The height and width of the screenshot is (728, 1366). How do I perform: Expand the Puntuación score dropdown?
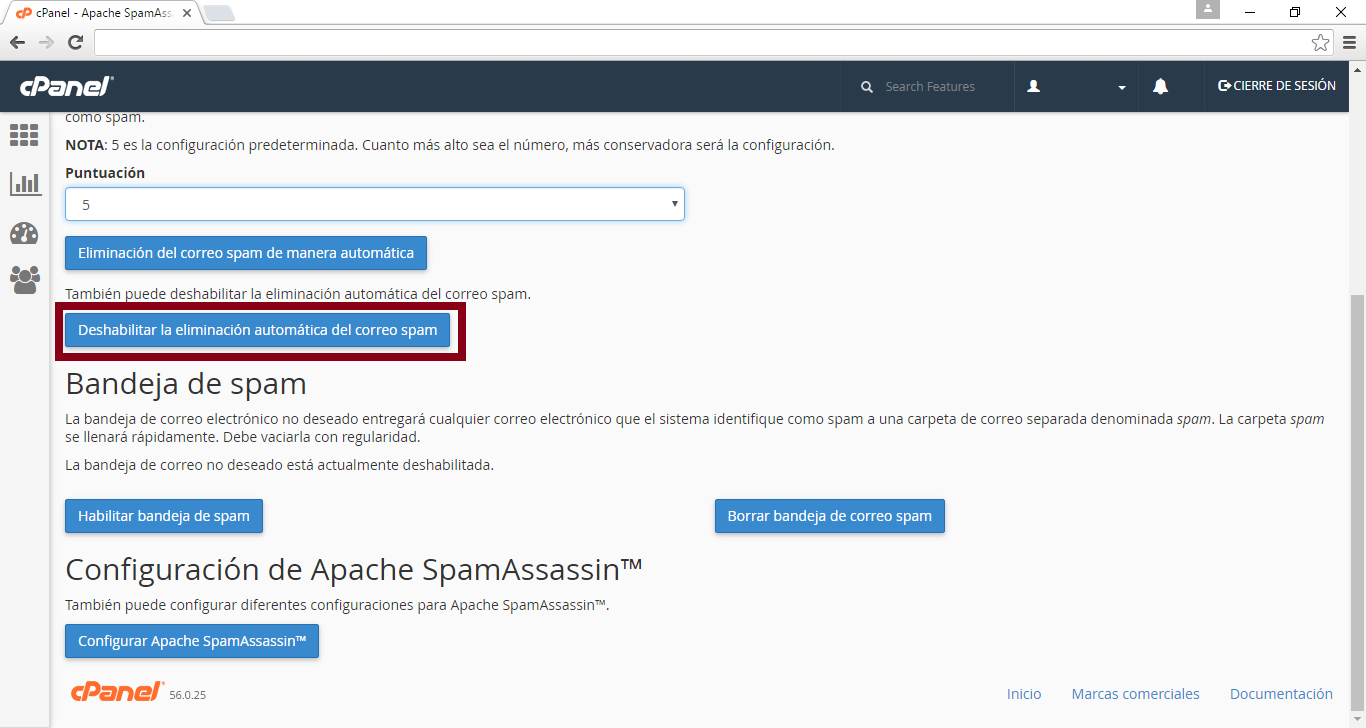tap(375, 204)
